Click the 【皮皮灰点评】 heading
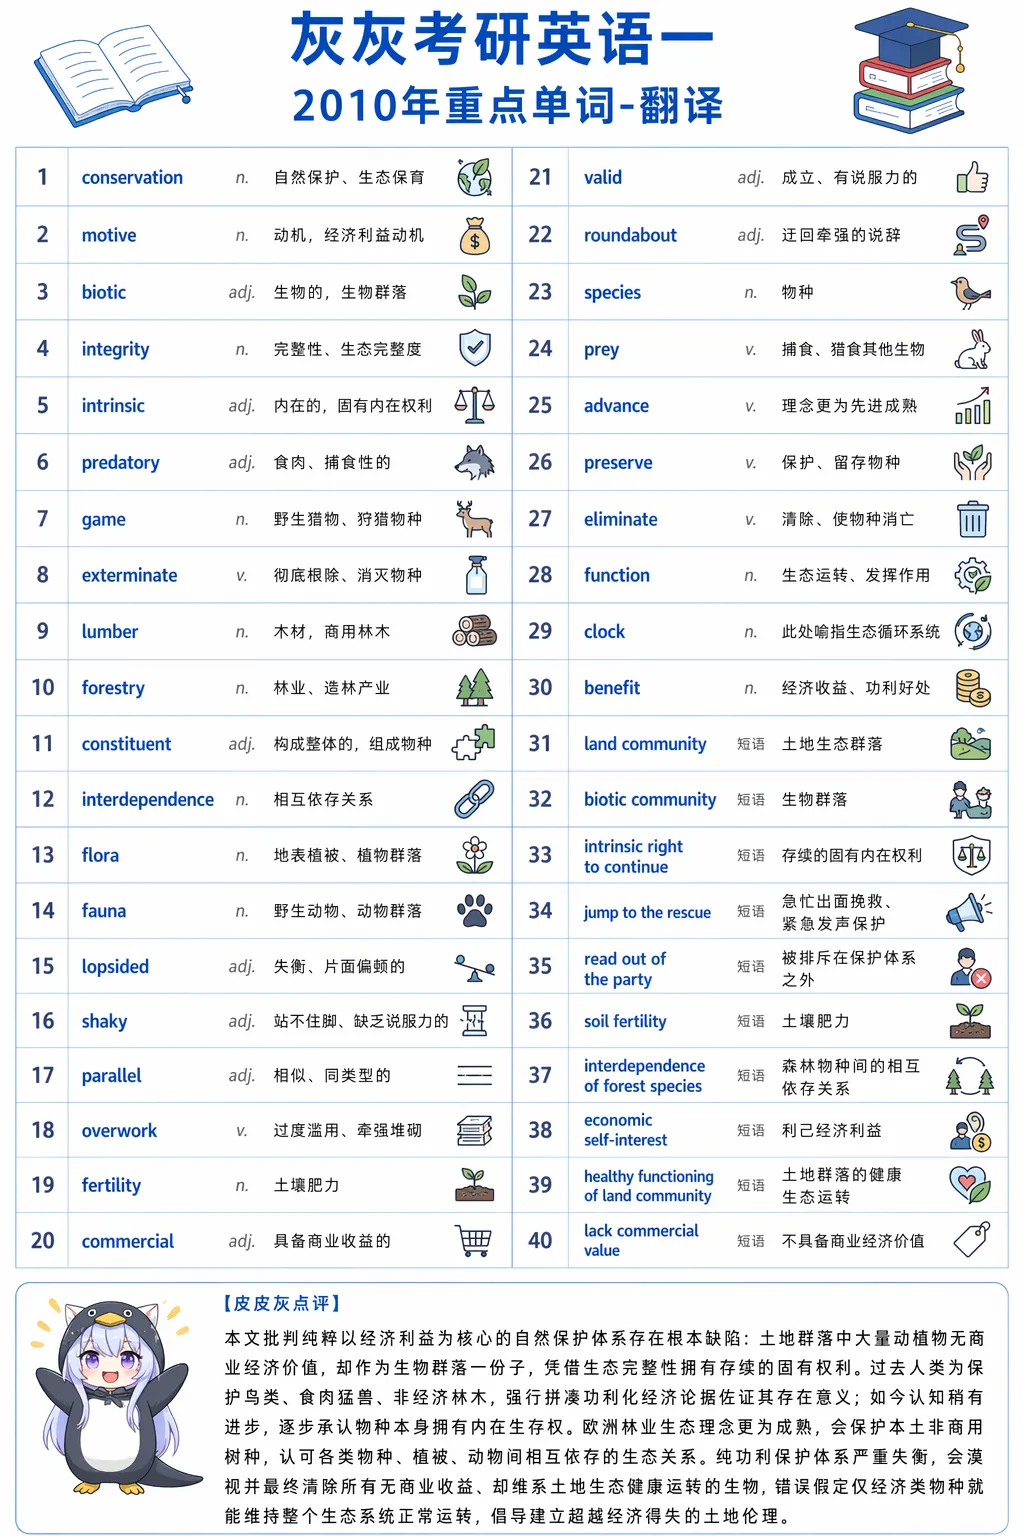Screen dimensions: 1024x1536 (283, 1303)
